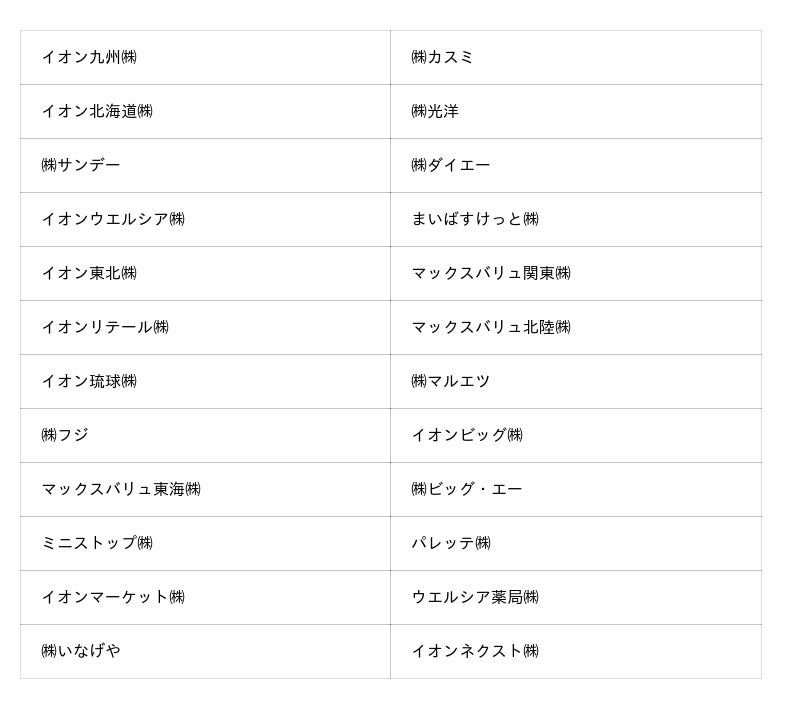Screen dimensions: 800x709
Task: Select the マックスバリュ北陸㈱ cell
Action: [x=491, y=327]
